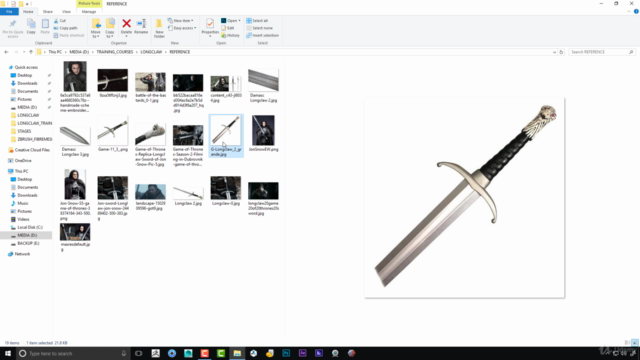This screenshot has height=360, width=640.
Task: Refresh the folder view
Action: click(x=561, y=52)
